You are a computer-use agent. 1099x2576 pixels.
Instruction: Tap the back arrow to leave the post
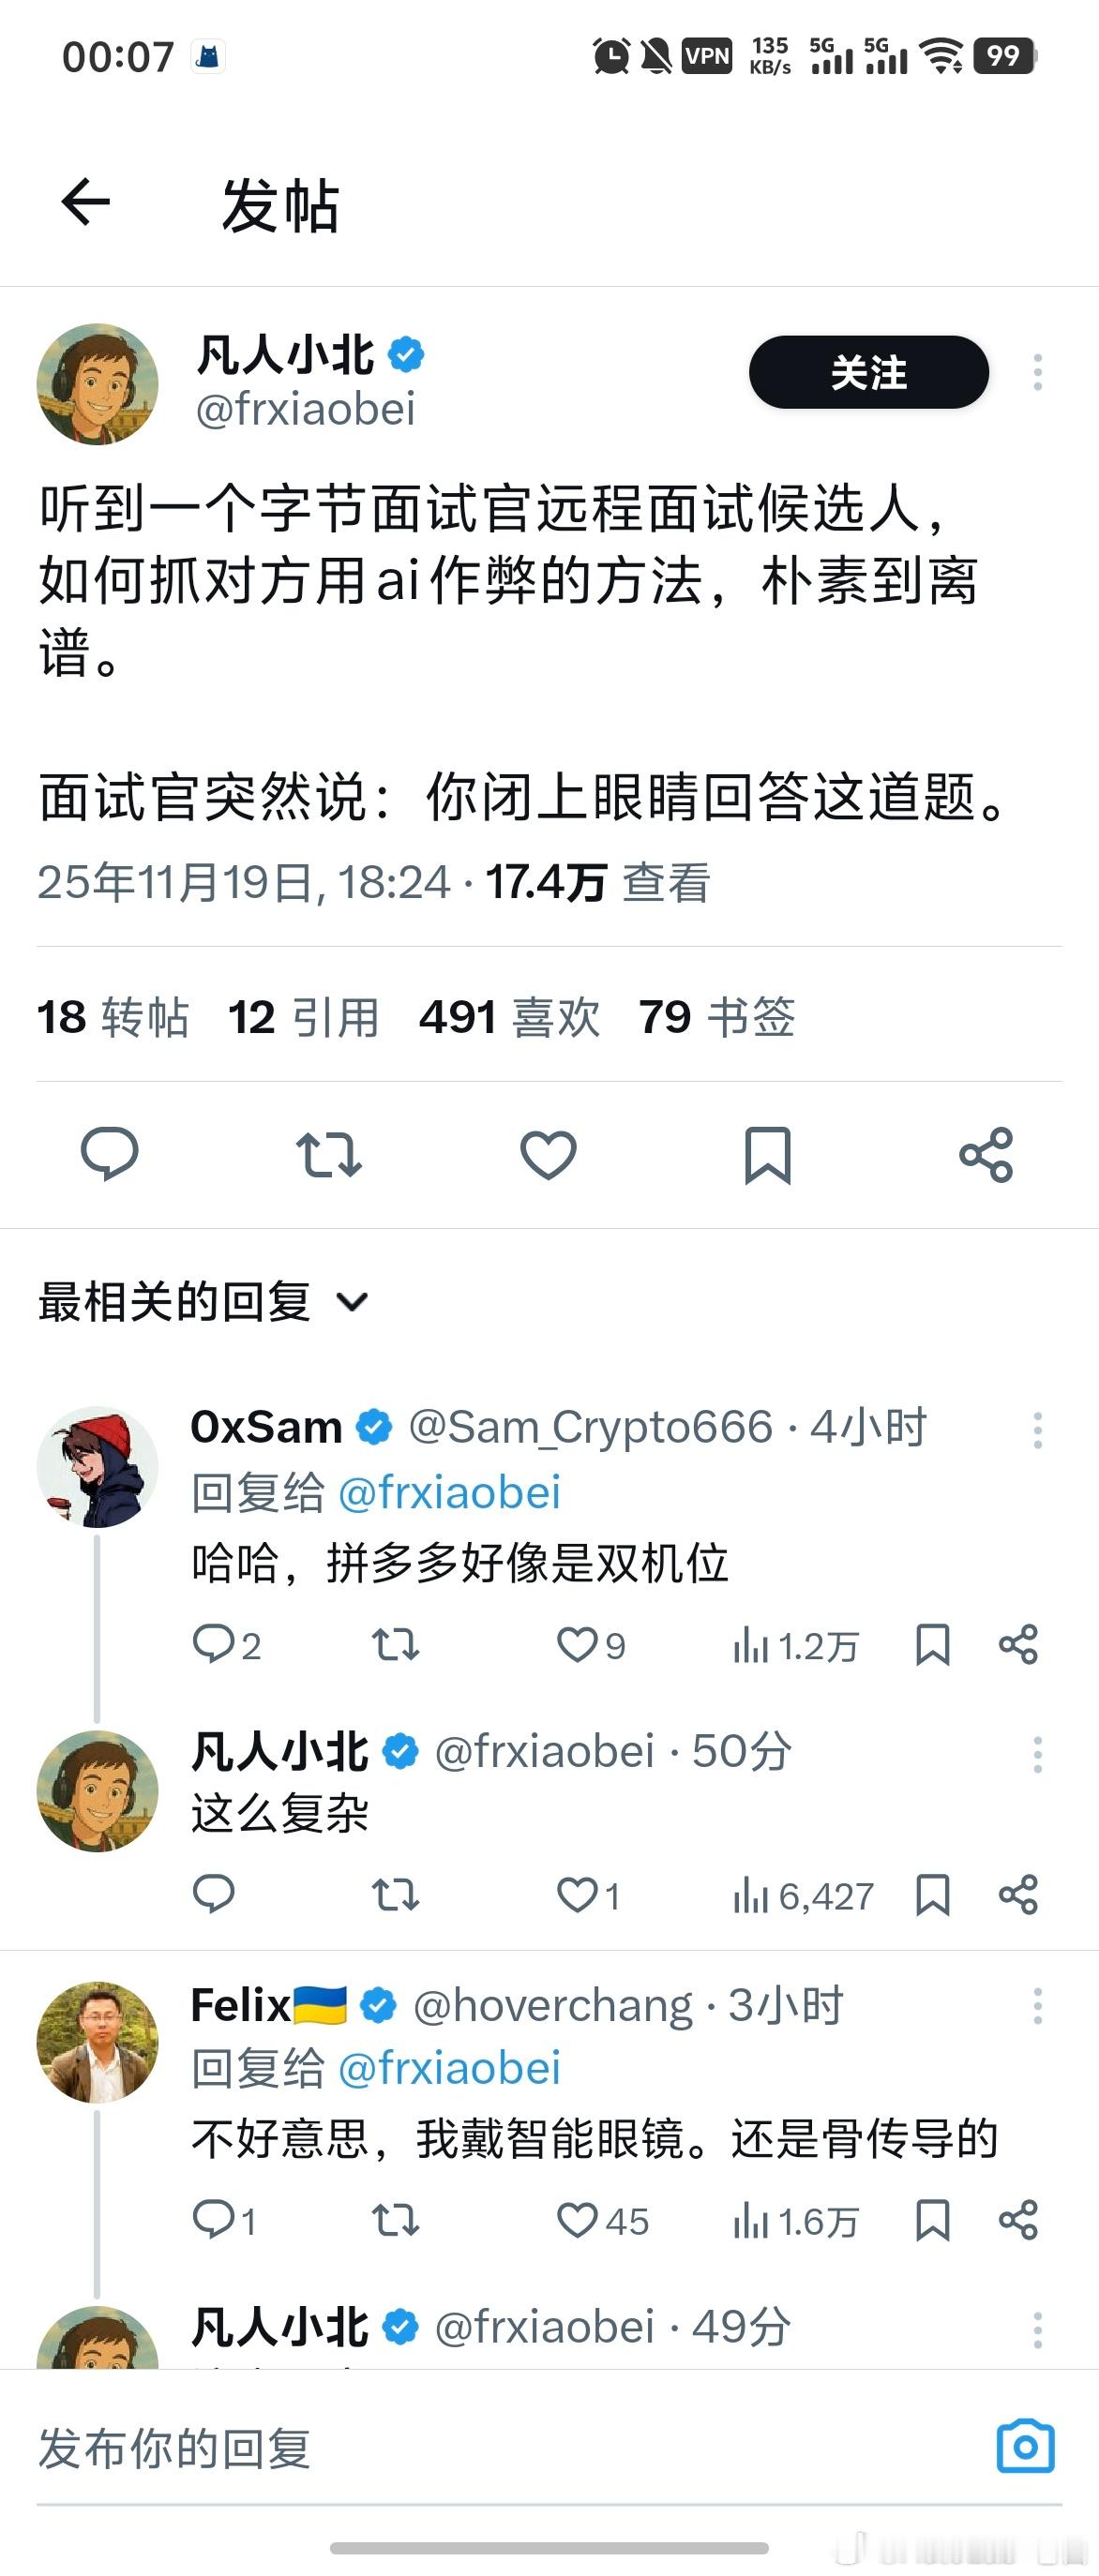click(86, 201)
